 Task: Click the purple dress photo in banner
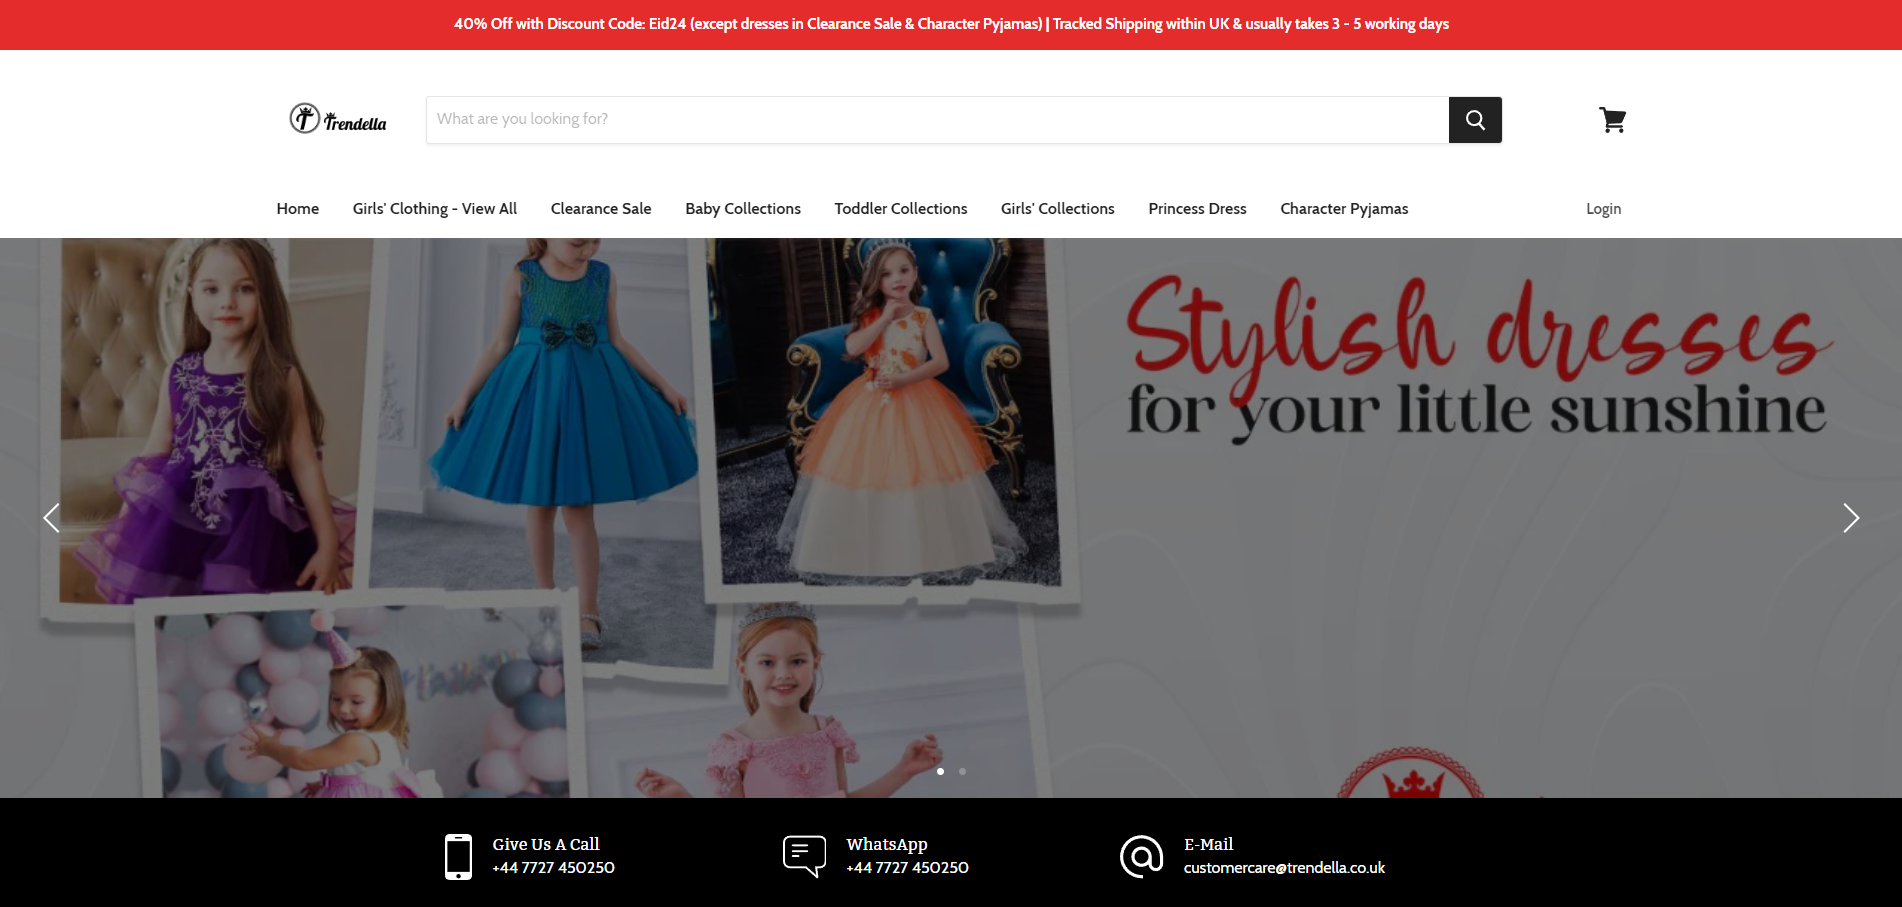click(x=210, y=420)
